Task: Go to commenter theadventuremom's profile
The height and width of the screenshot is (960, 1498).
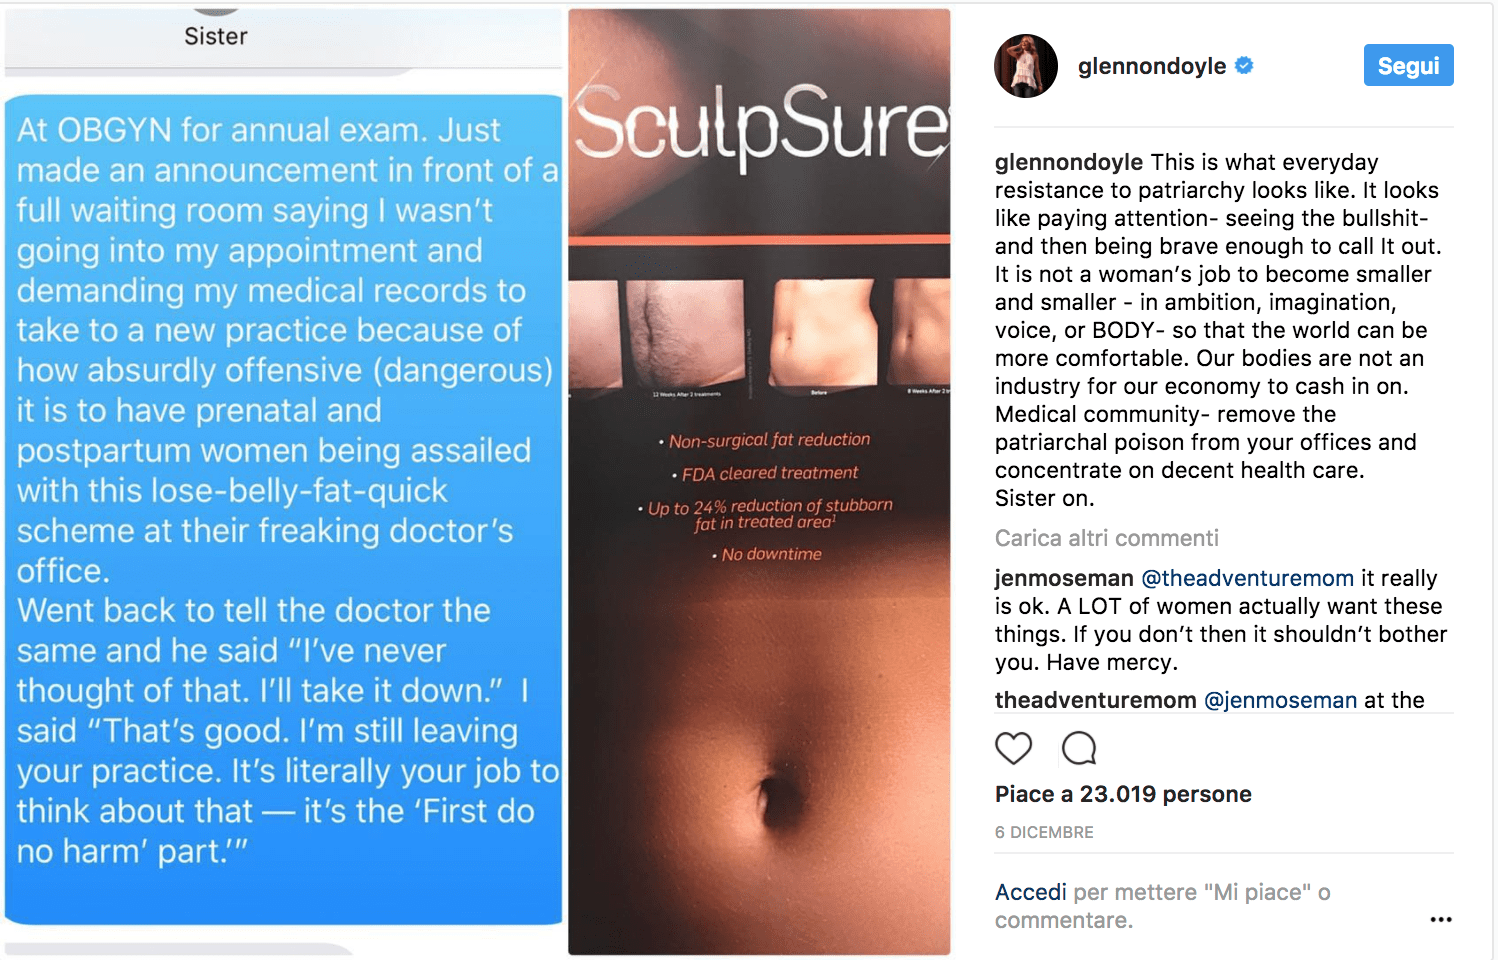Action: (x=1095, y=700)
